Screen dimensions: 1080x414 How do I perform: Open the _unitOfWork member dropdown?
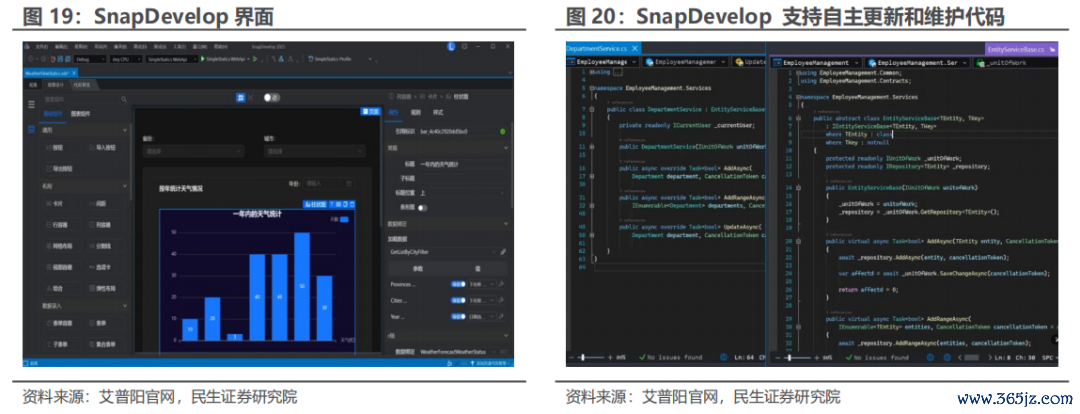coord(1017,62)
